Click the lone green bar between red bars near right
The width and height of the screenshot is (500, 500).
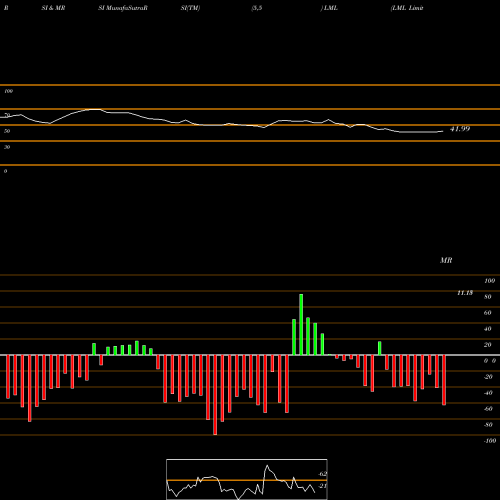click(380, 348)
